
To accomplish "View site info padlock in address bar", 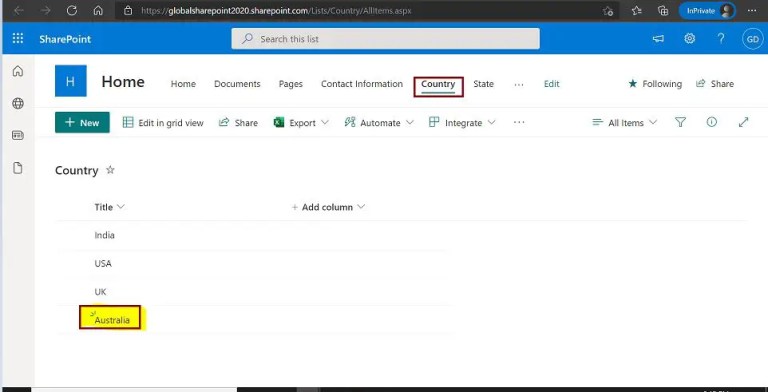I will click(128, 10).
